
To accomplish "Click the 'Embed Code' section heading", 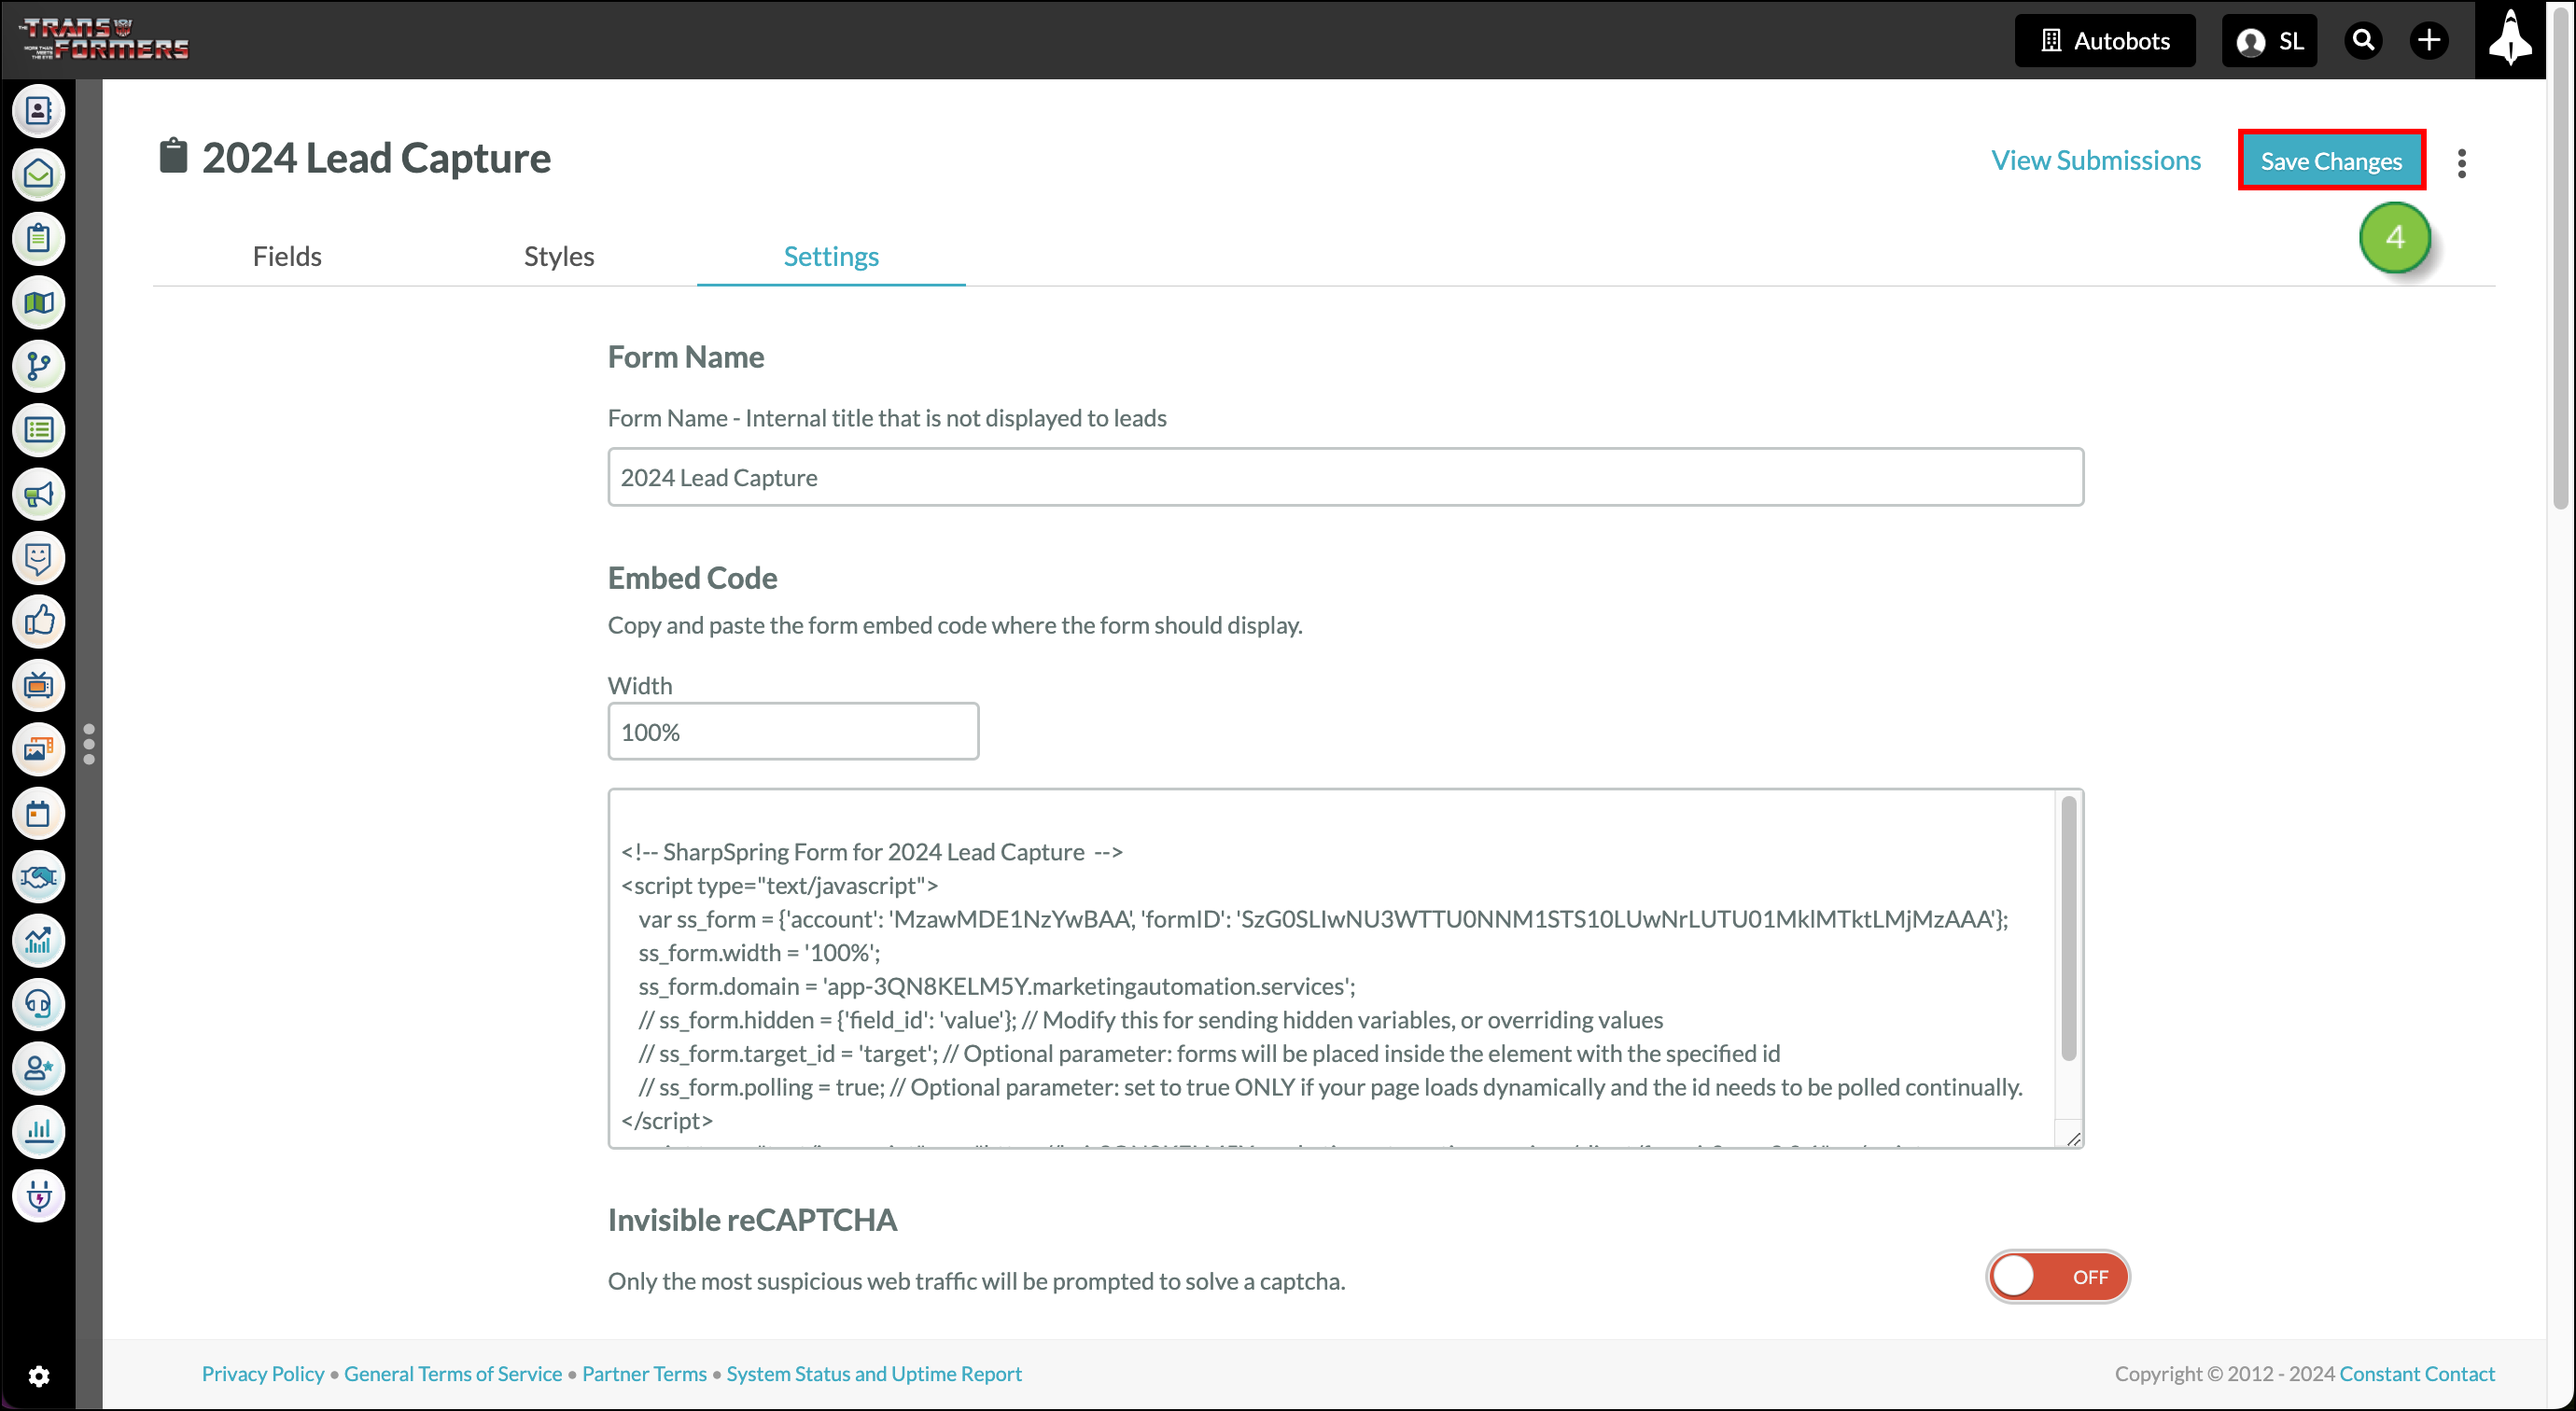I will tap(692, 578).
